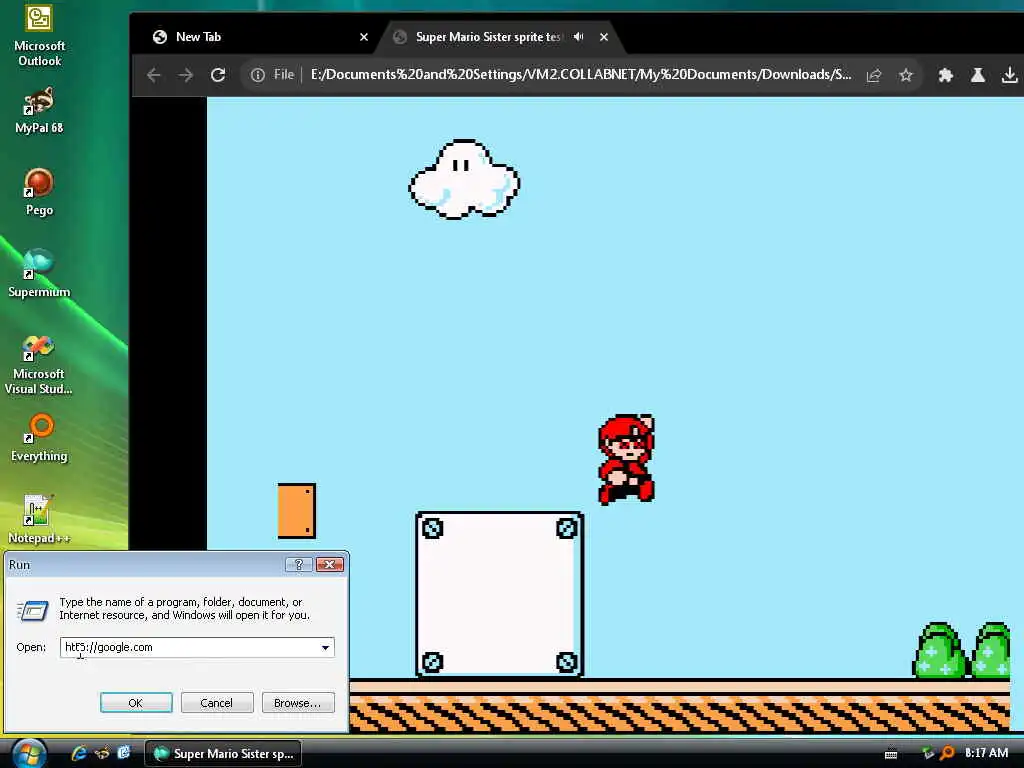Mute the Super Mario Sister tab audio
Viewport: 1024px width, 768px height.
coord(579,37)
